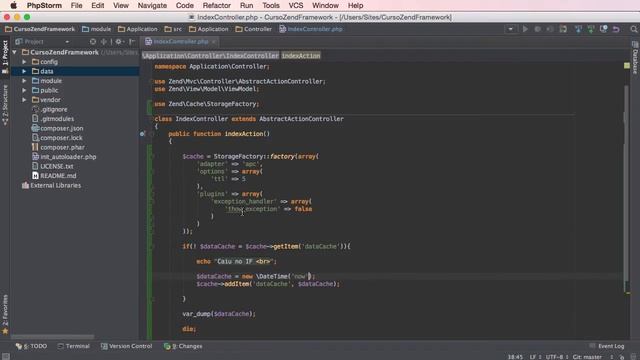Click the Show History icon in toolbar

pyautogui.click(x=603, y=29)
